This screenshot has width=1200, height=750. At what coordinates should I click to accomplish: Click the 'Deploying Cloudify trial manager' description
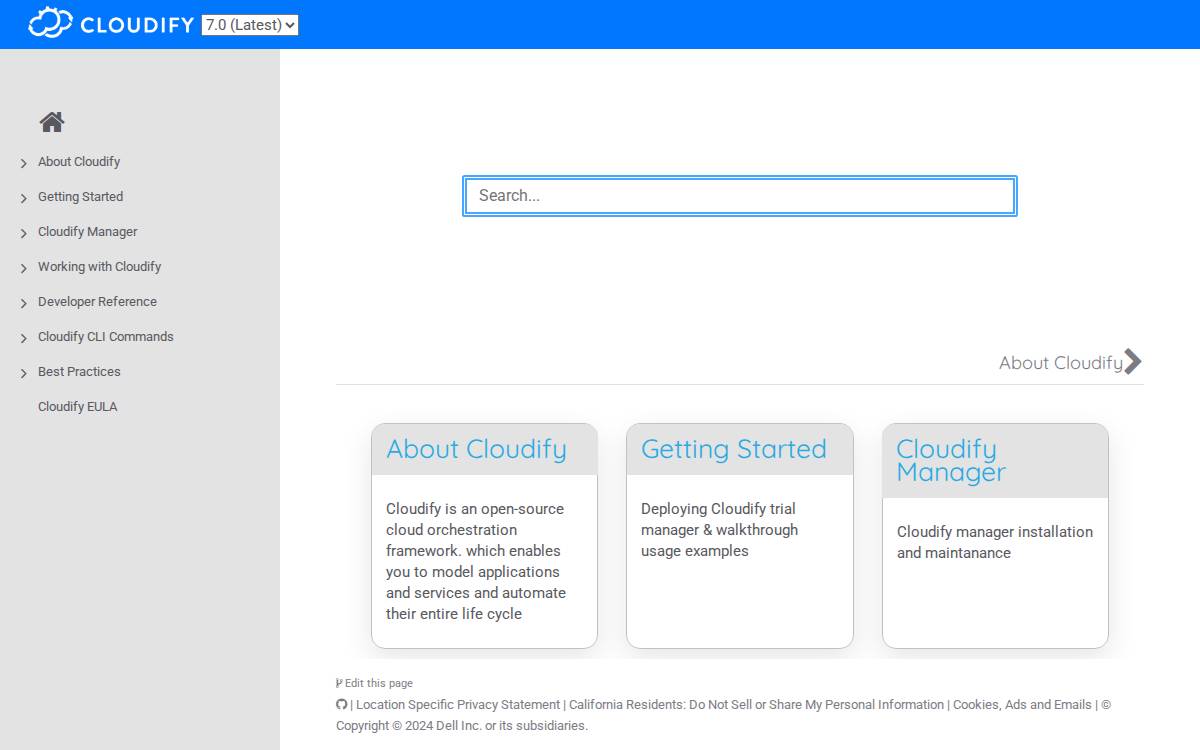pos(720,530)
